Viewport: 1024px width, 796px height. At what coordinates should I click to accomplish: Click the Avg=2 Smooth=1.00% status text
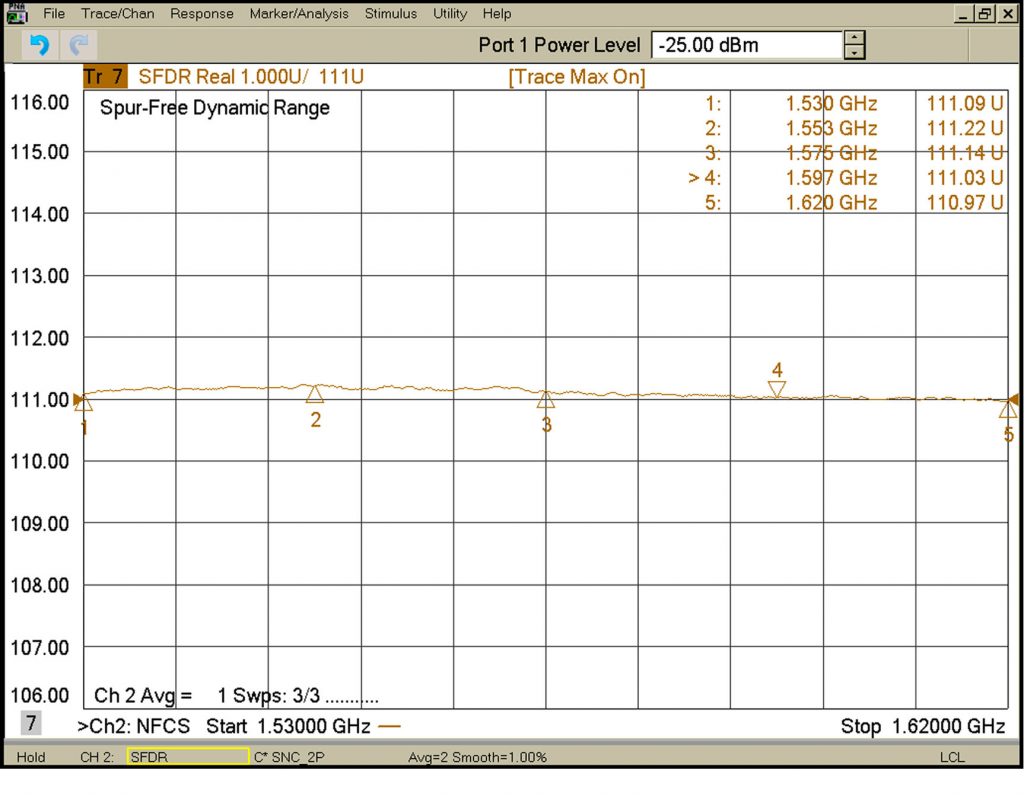(x=477, y=758)
